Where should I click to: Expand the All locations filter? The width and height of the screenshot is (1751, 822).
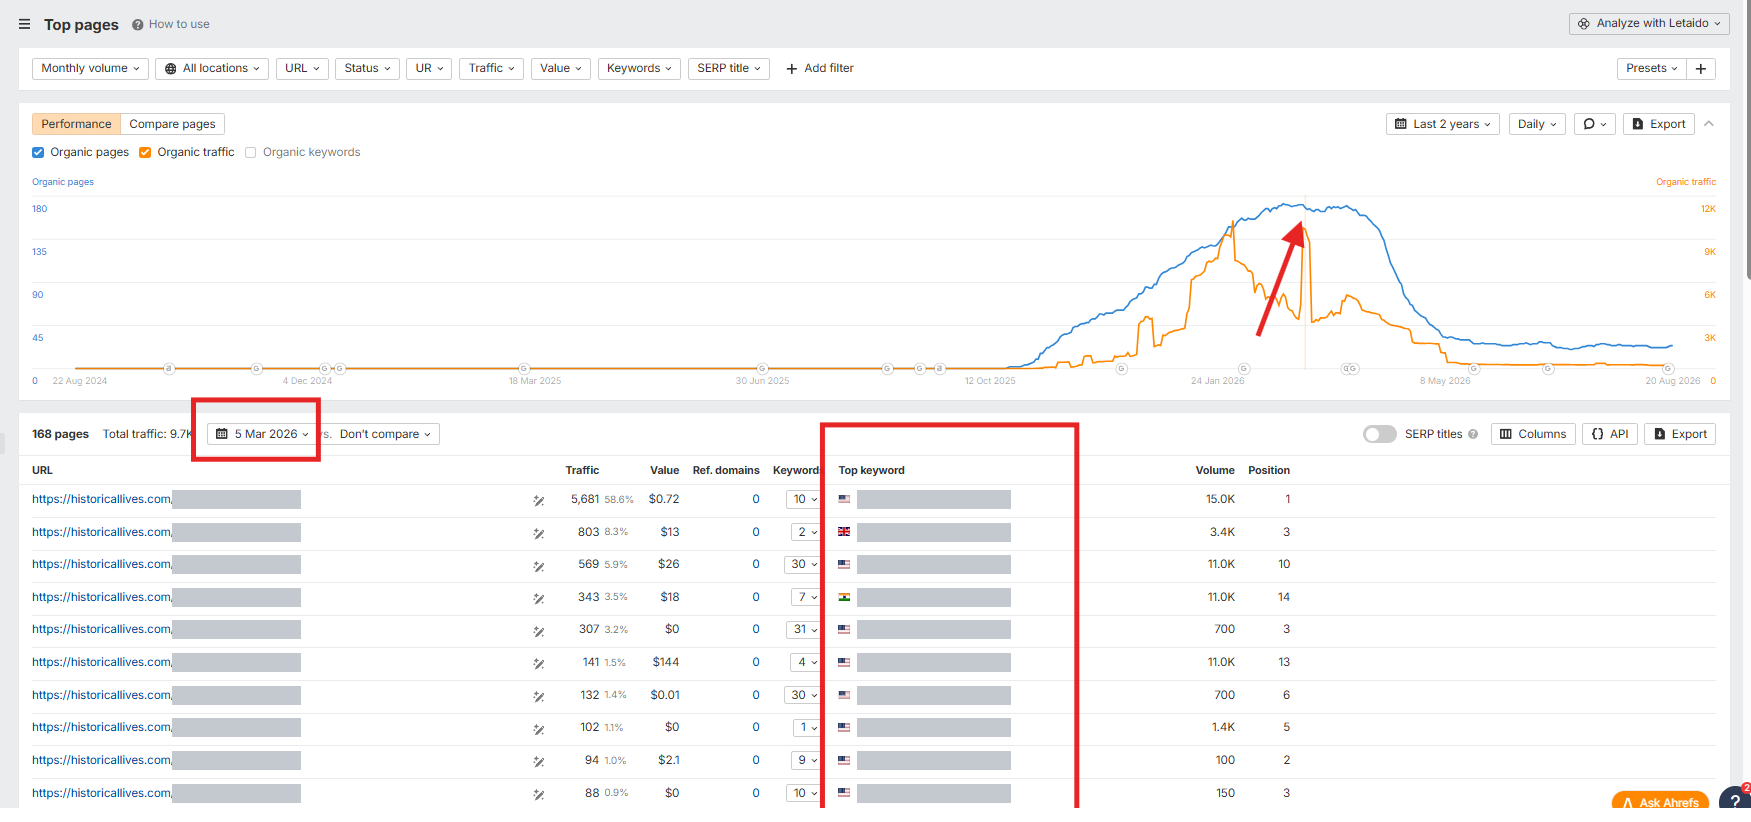212,68
